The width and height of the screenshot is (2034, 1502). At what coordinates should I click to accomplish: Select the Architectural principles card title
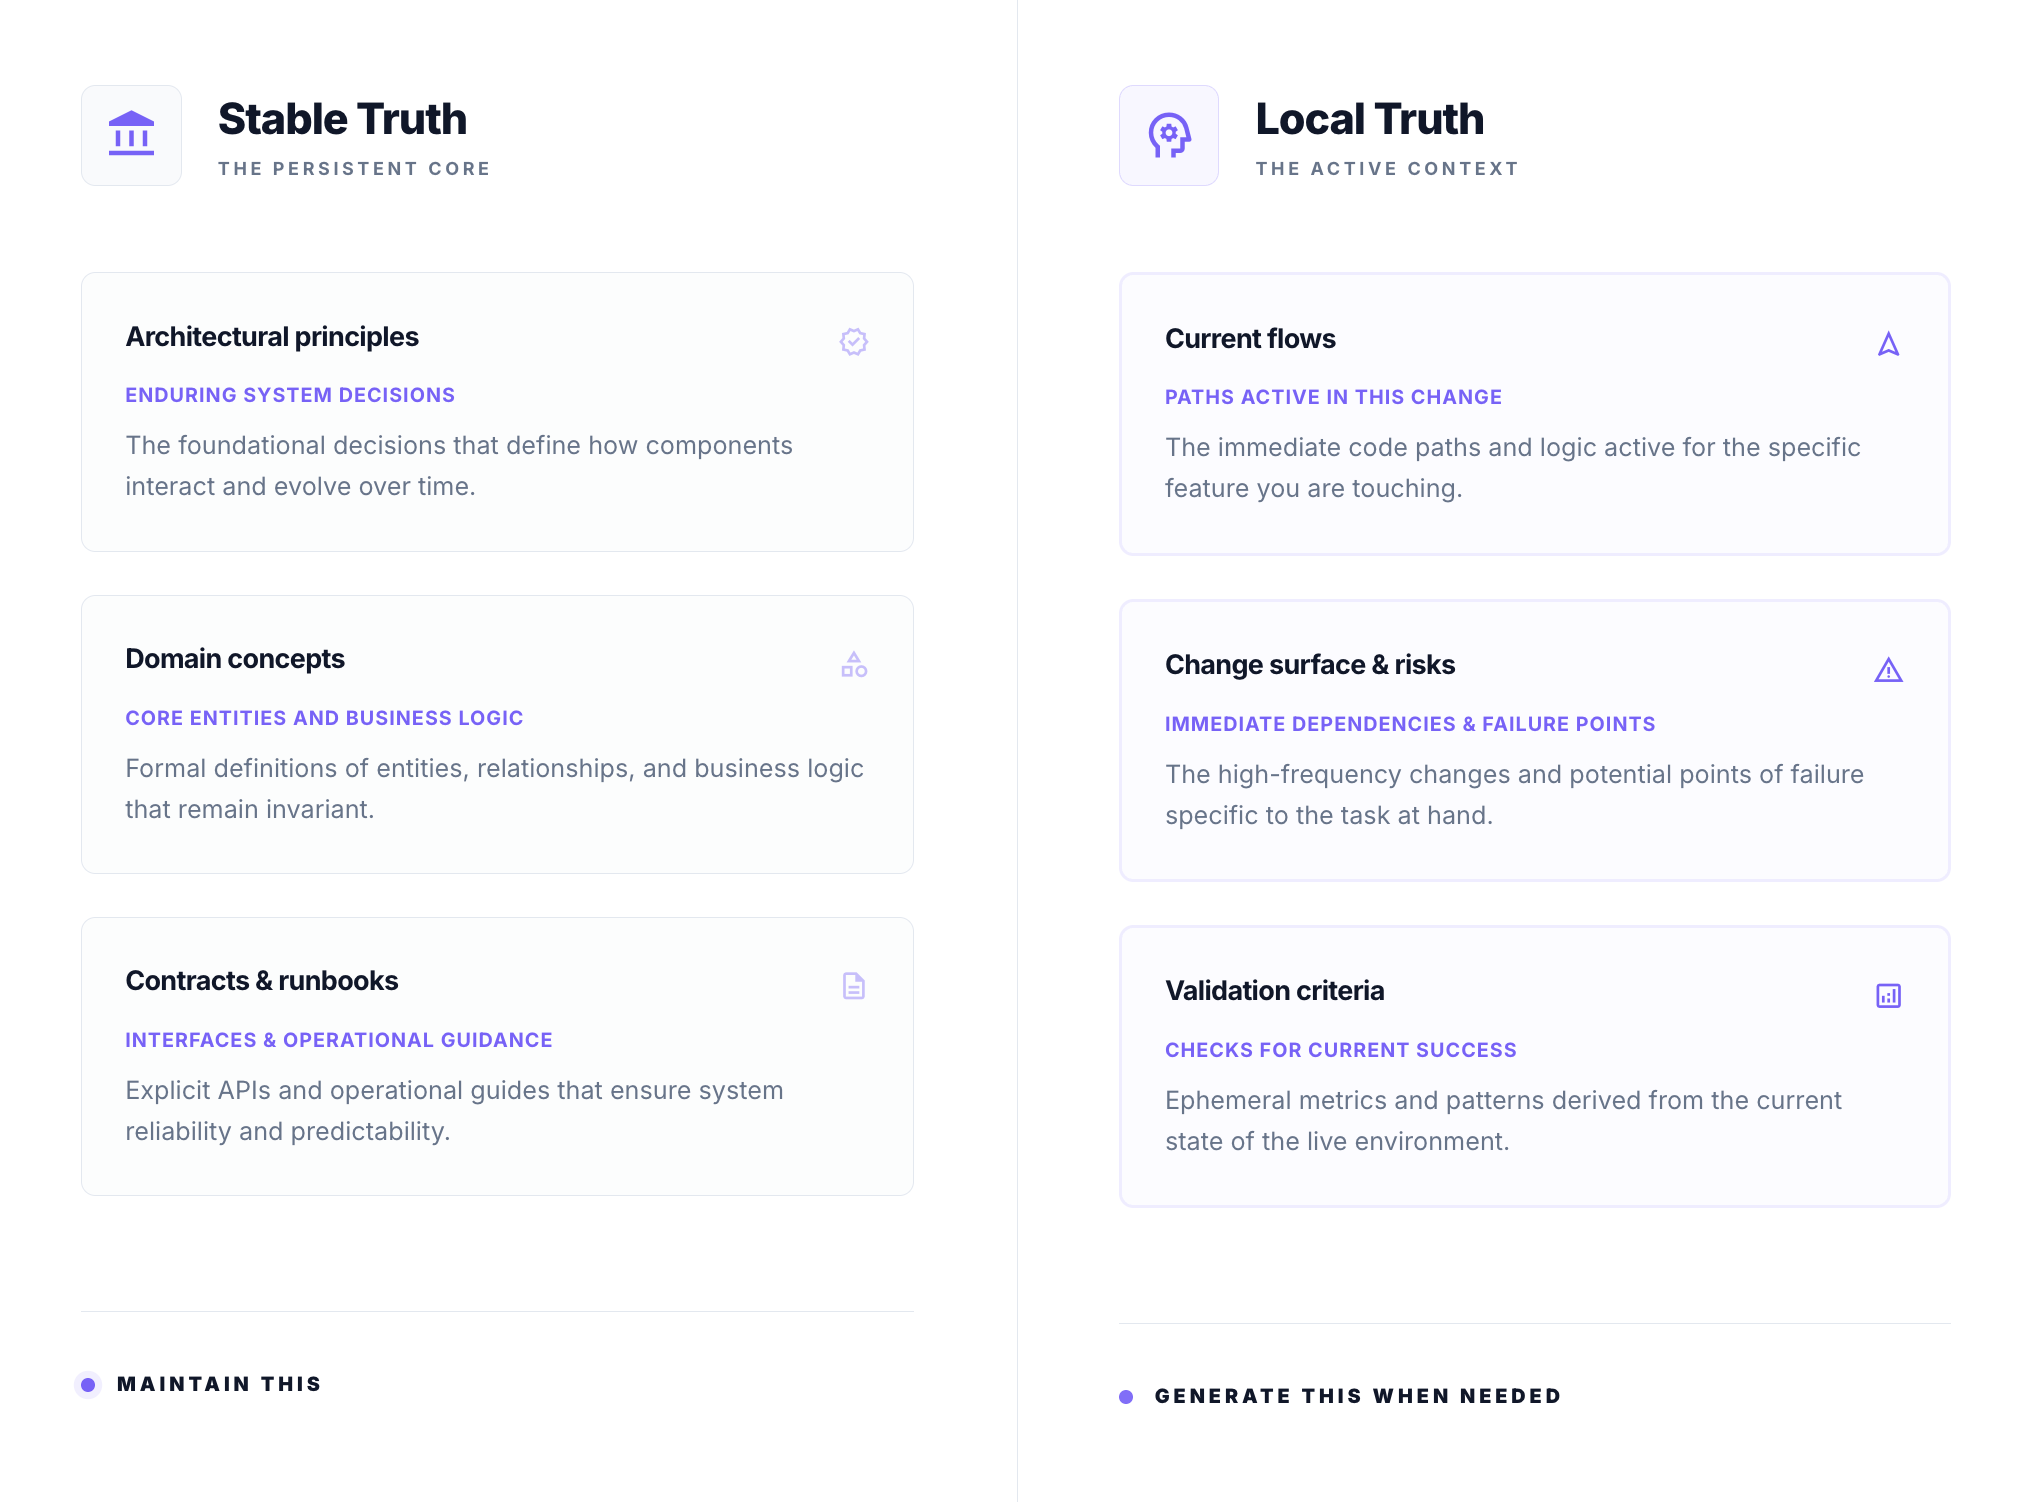[272, 337]
